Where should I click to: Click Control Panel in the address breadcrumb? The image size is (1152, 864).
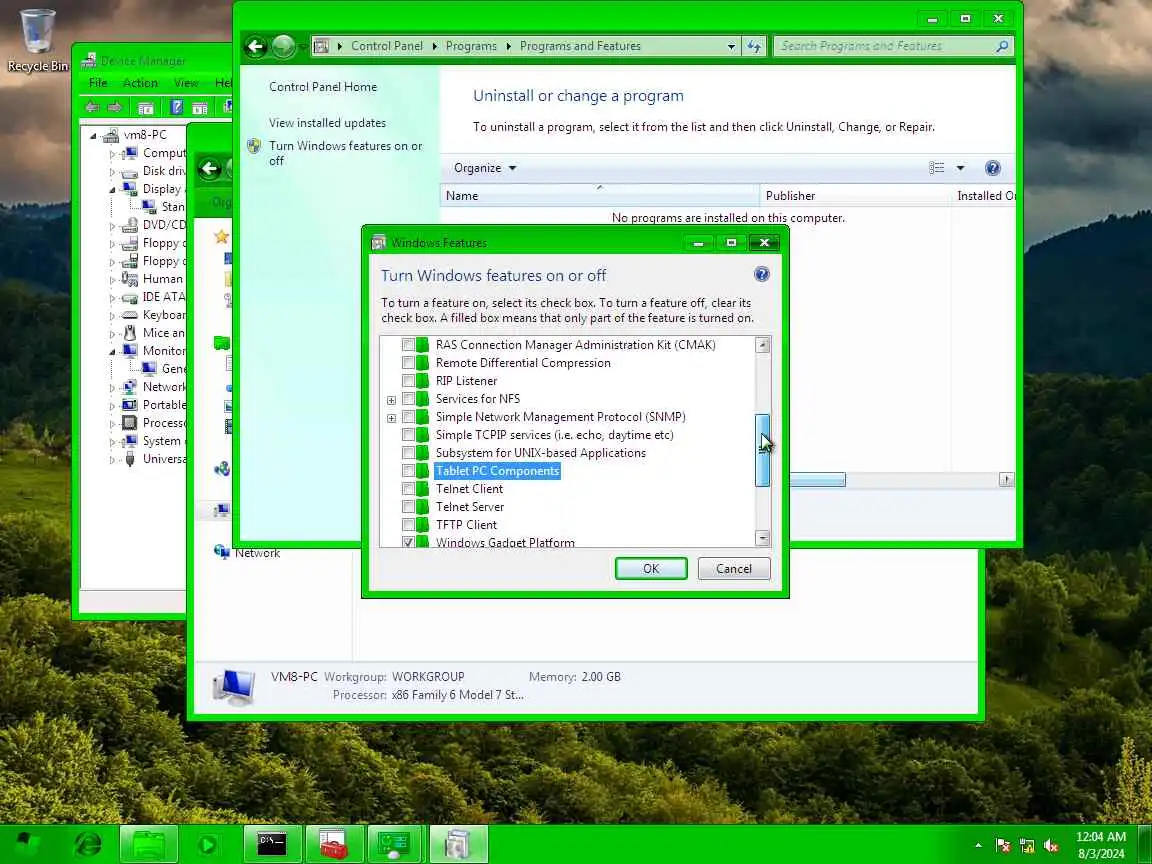click(x=386, y=46)
